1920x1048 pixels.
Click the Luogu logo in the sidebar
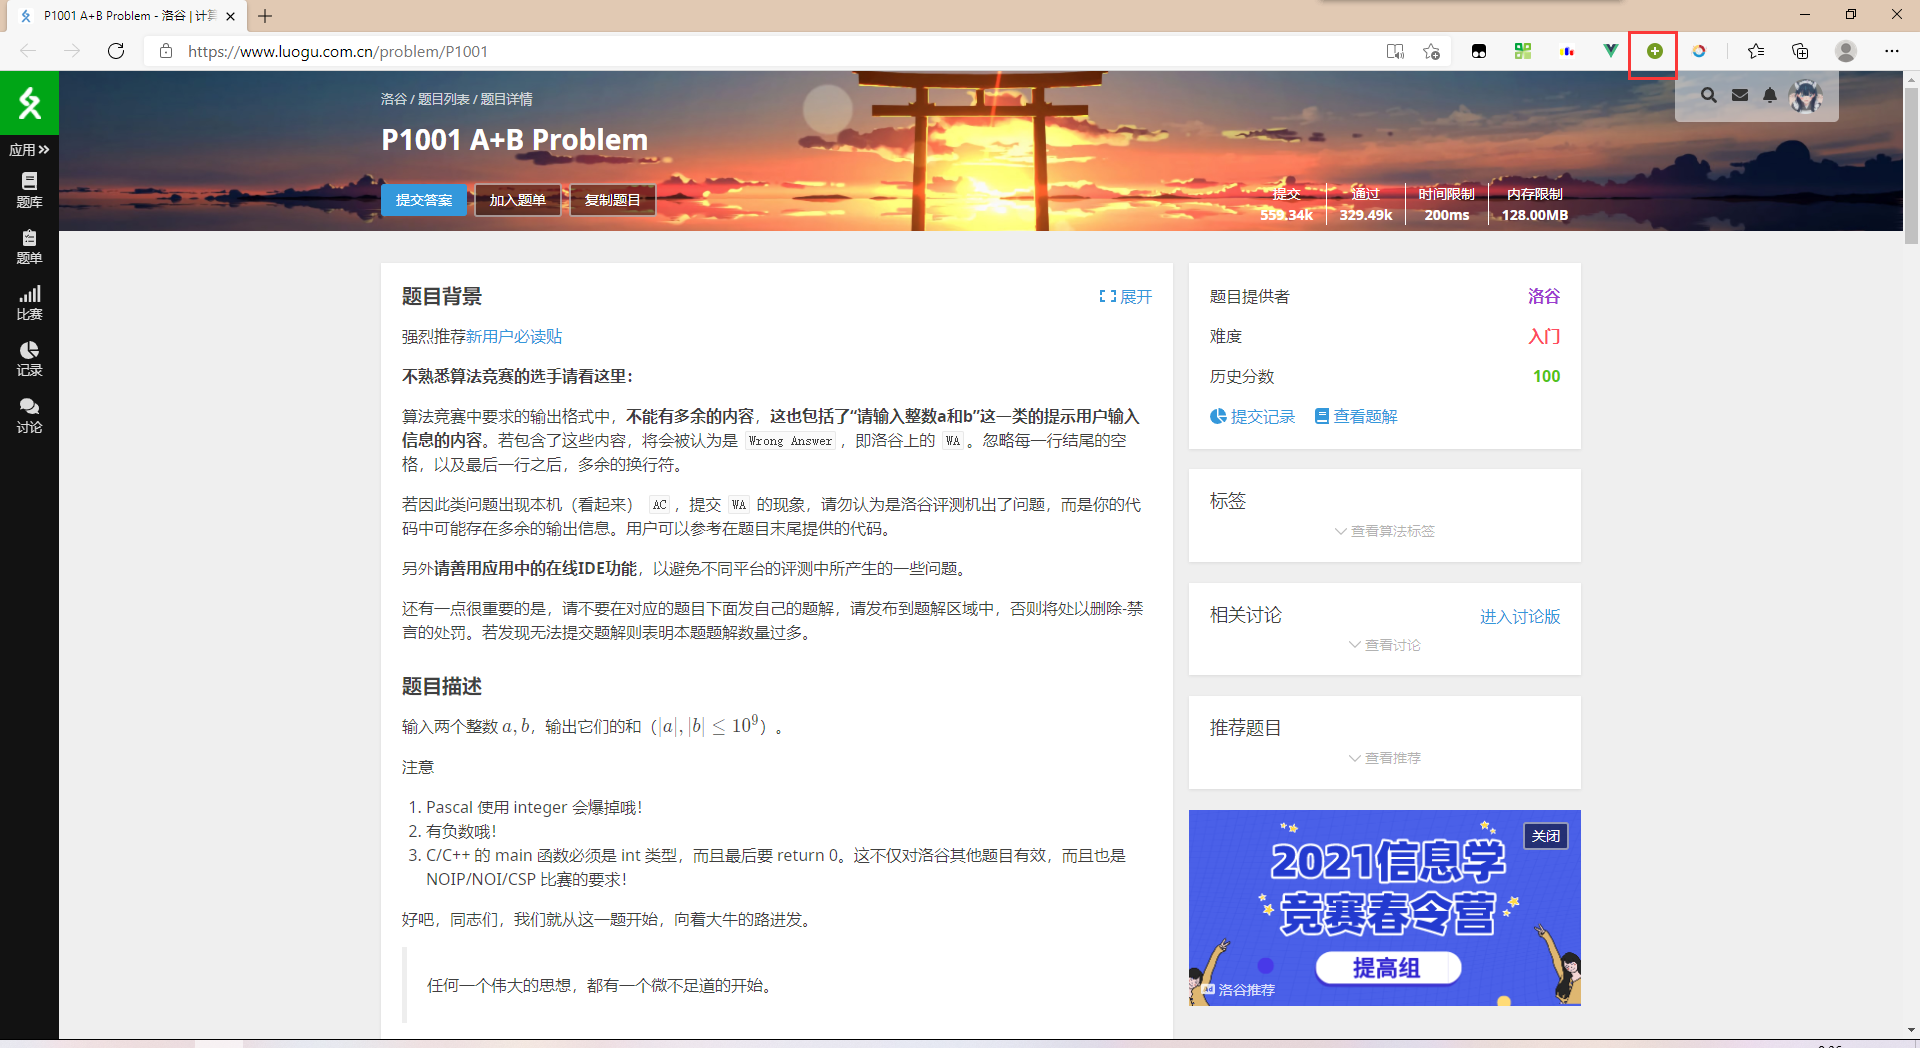(29, 102)
